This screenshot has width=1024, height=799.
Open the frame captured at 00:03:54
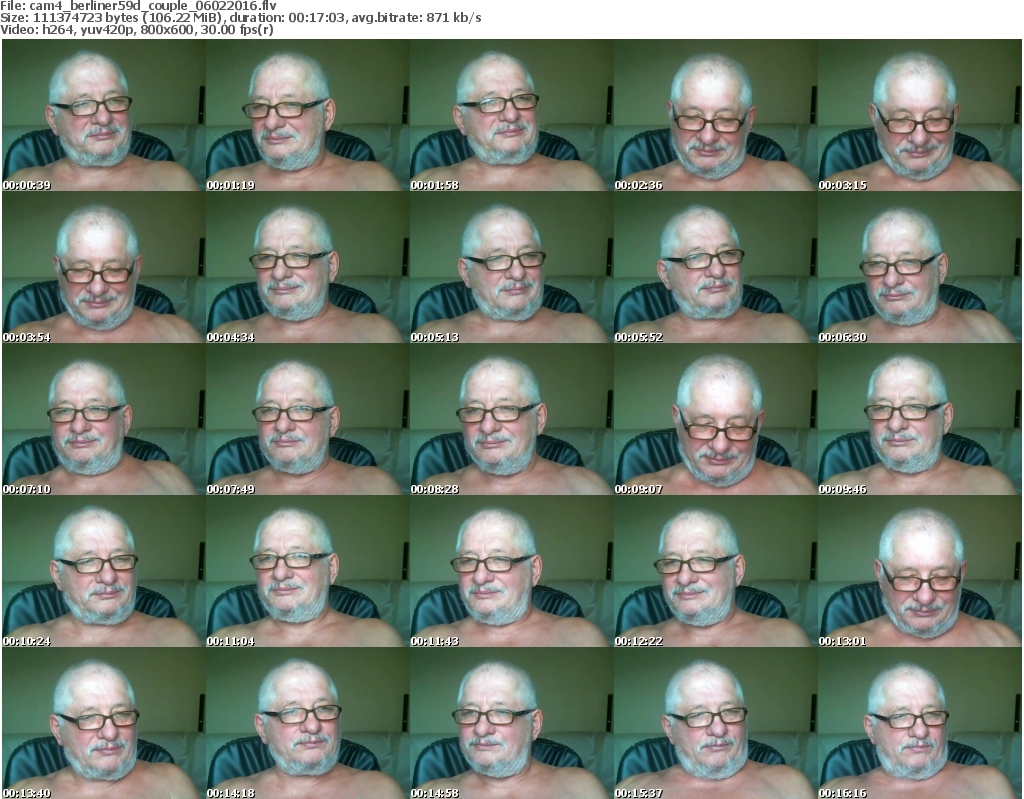coord(103,267)
